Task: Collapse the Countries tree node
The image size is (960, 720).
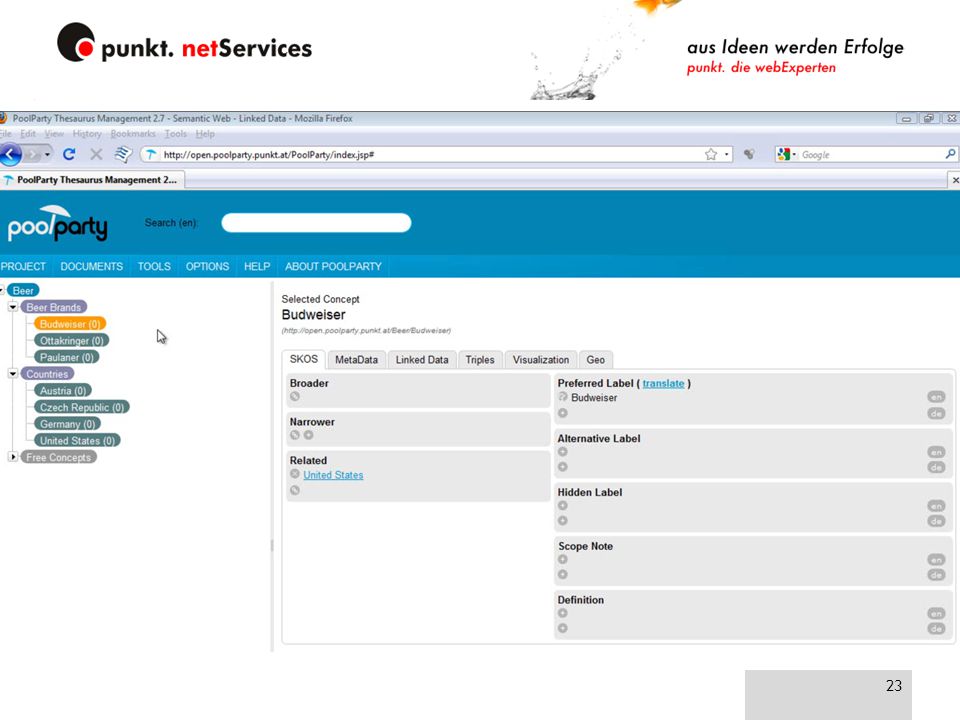Action: [x=13, y=373]
